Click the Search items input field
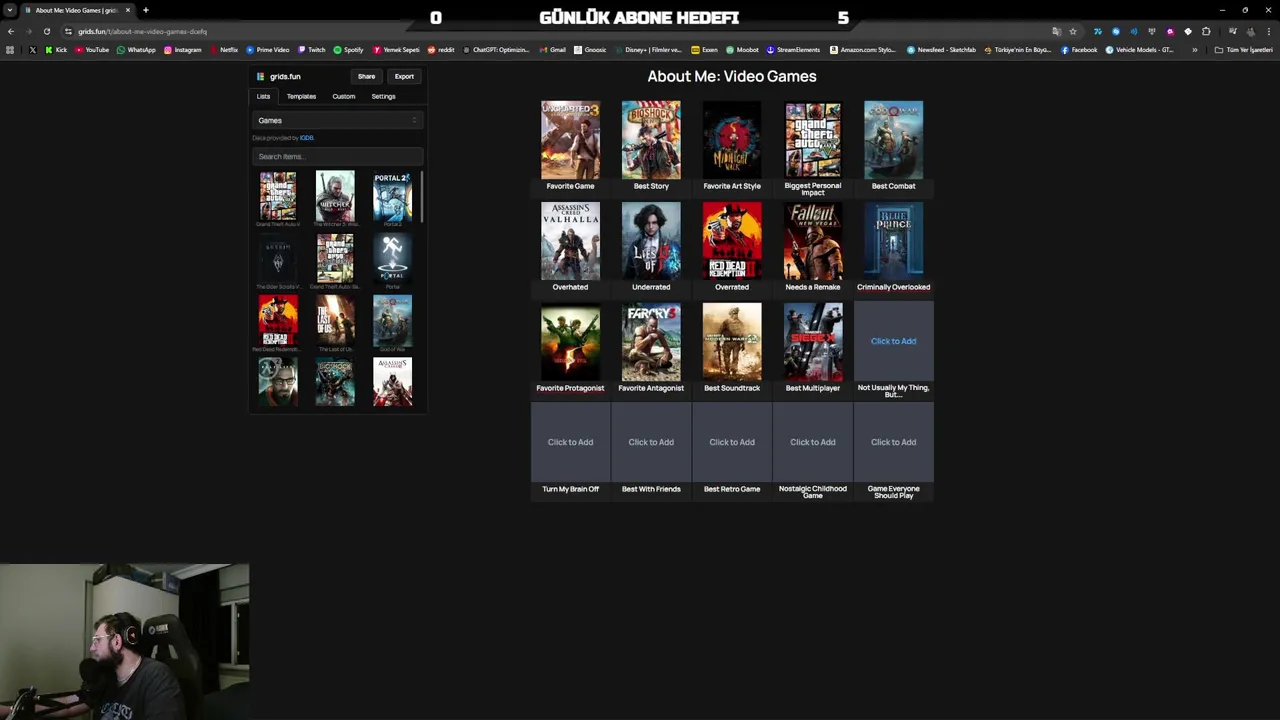 337,156
